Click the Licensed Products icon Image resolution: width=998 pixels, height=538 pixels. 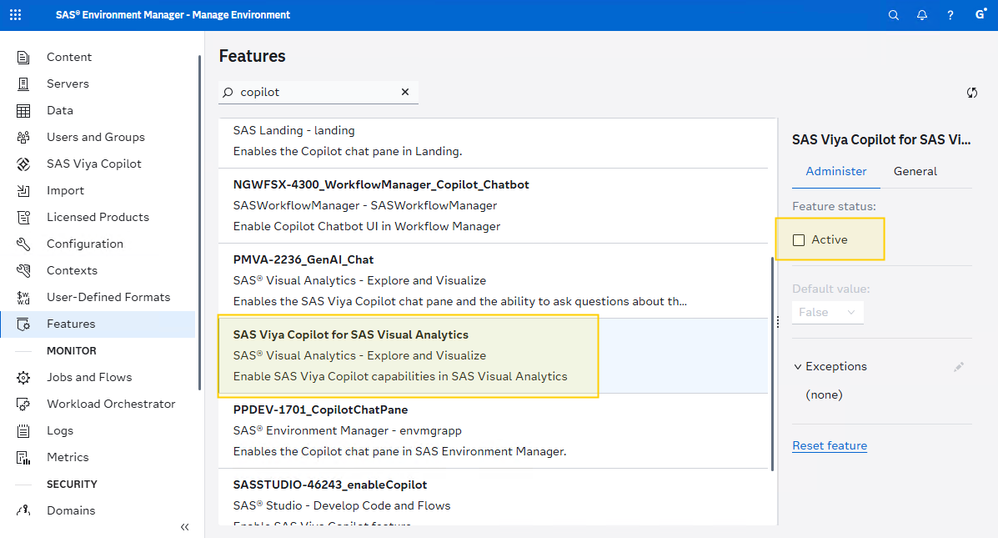(x=23, y=218)
